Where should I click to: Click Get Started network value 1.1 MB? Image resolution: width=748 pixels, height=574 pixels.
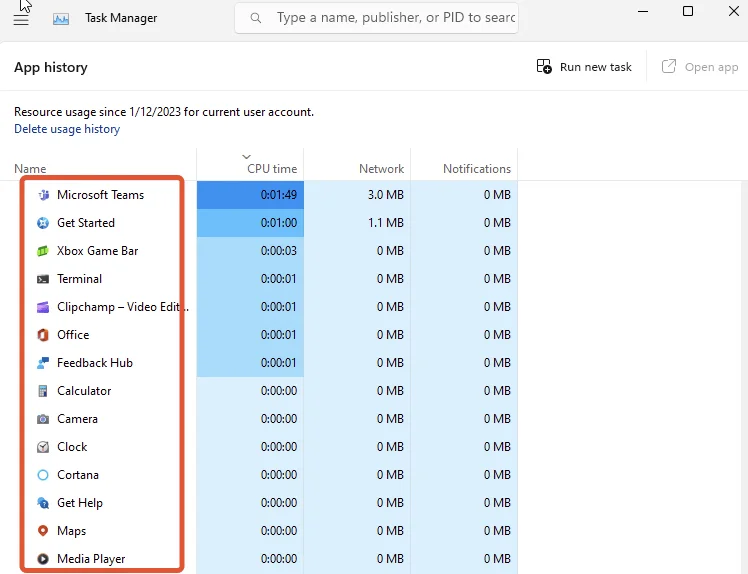point(385,223)
